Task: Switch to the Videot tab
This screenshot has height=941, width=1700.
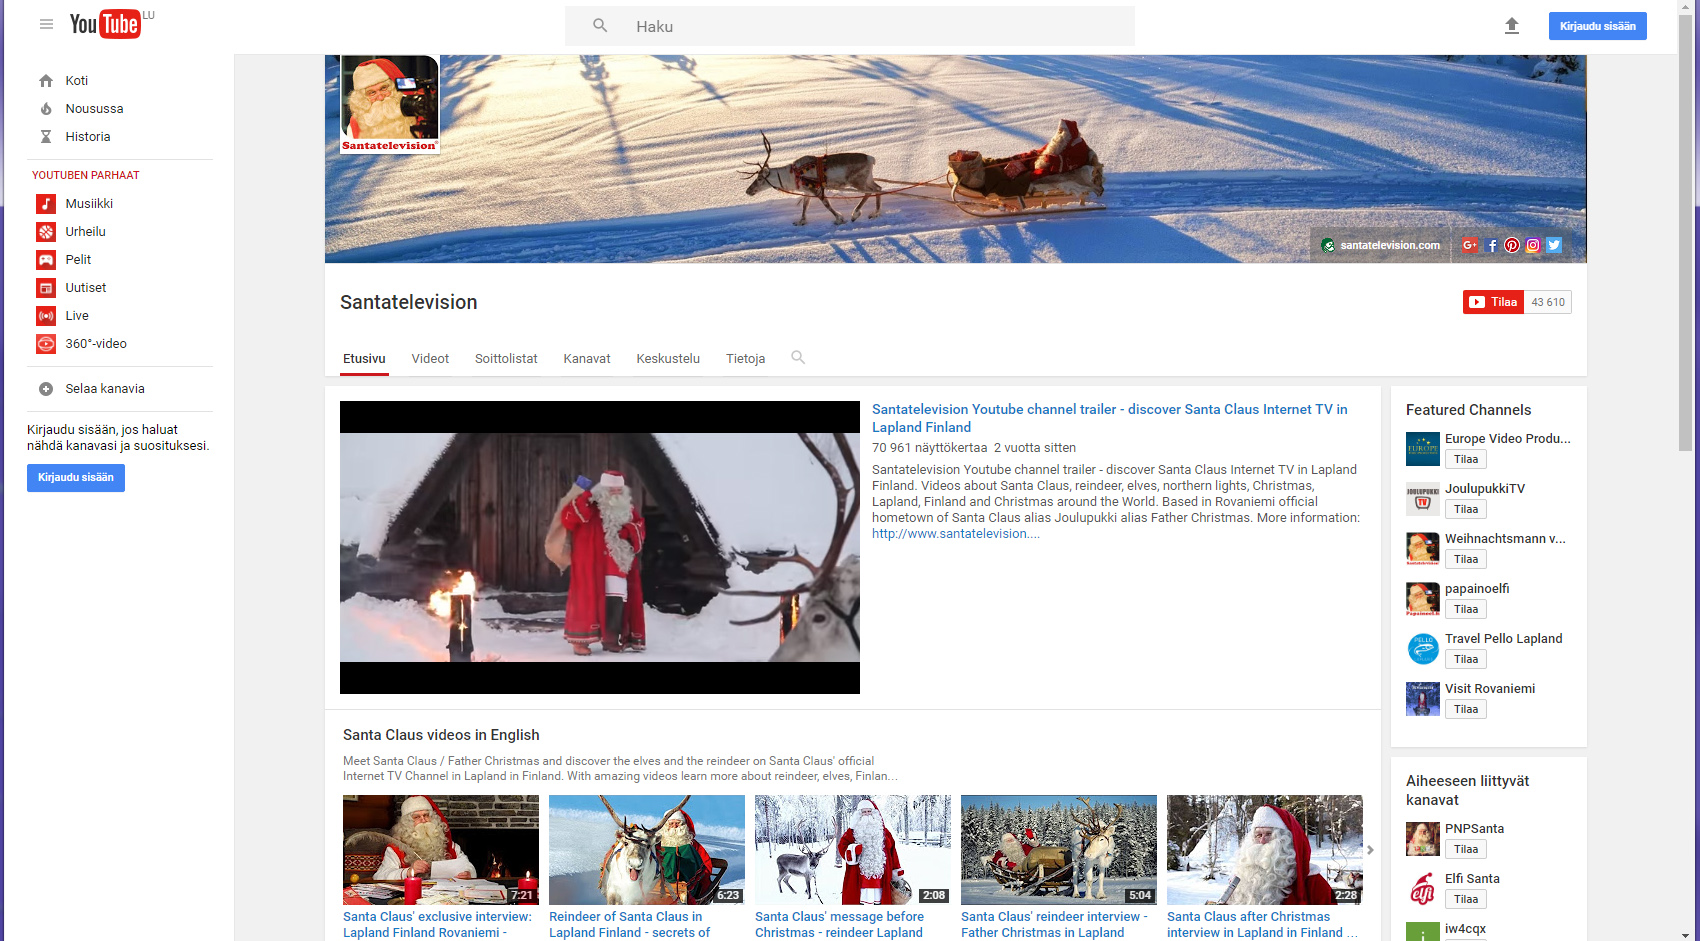Action: click(x=430, y=359)
